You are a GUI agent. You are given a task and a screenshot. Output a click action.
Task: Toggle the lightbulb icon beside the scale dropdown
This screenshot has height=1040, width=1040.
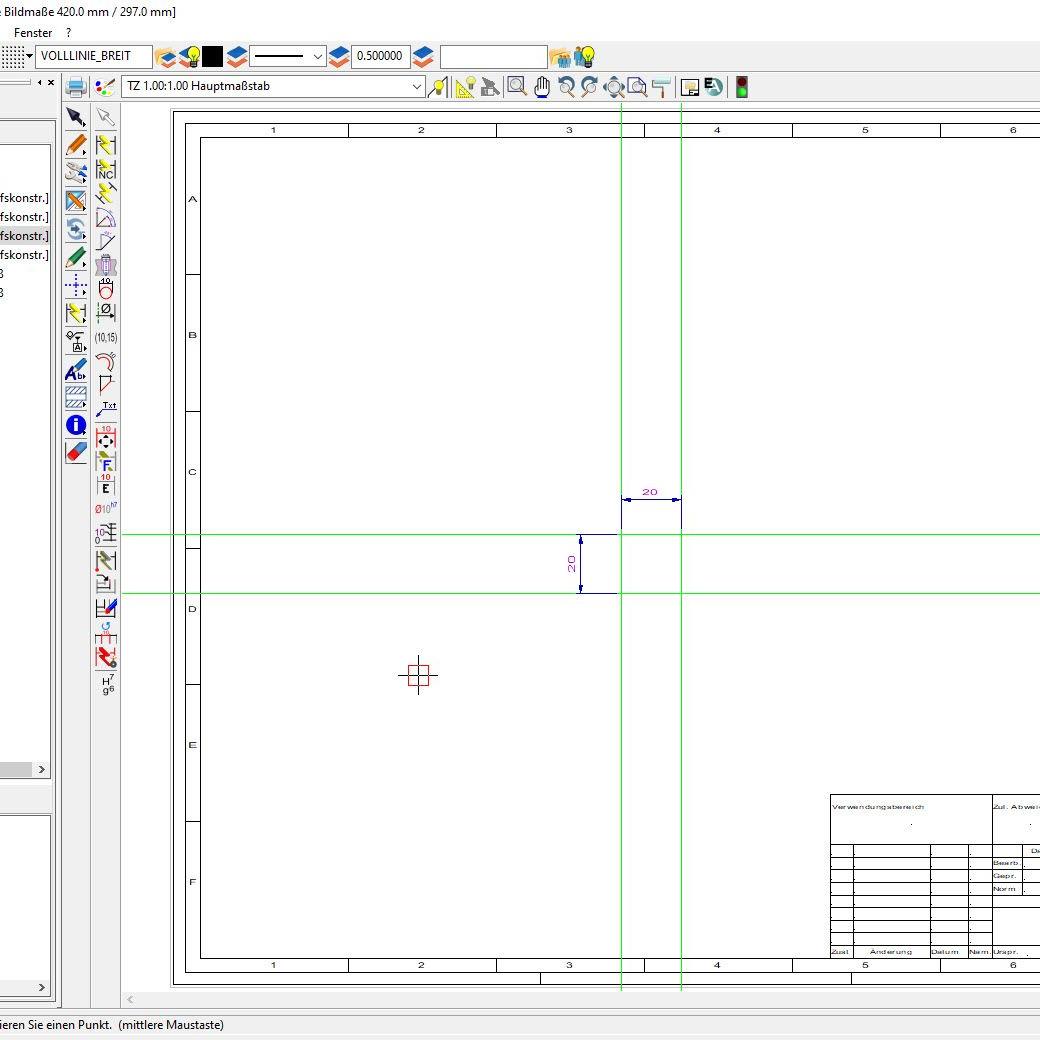437,87
